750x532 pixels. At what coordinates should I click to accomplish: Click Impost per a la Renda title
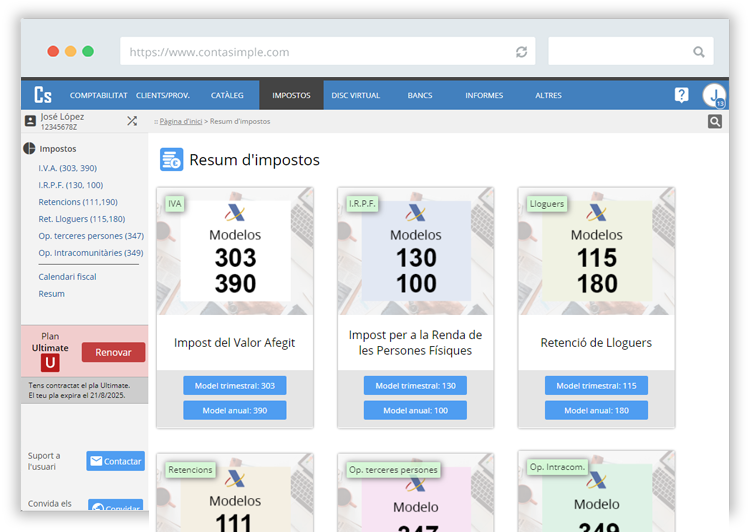(x=415, y=343)
